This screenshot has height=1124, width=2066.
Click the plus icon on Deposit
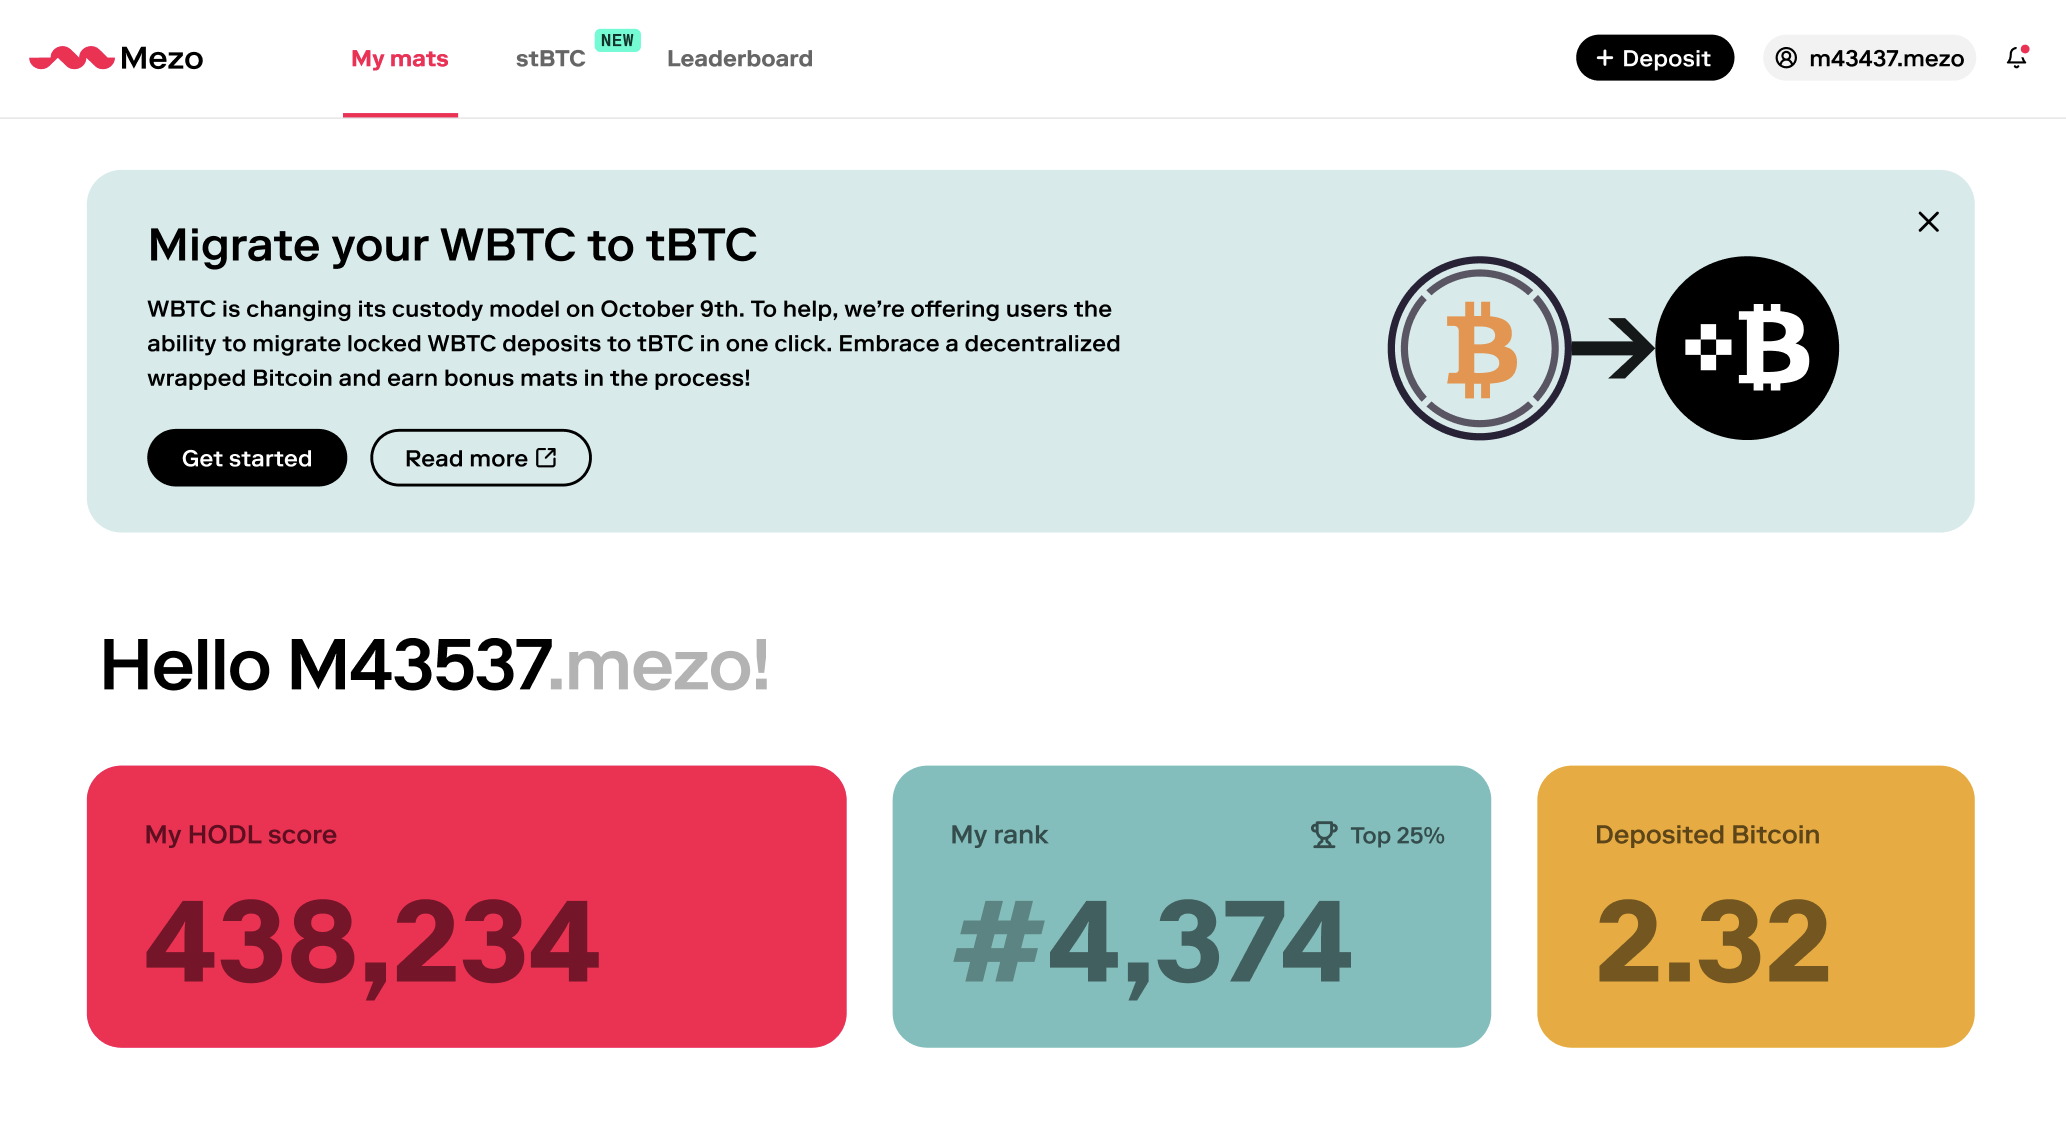(1605, 58)
